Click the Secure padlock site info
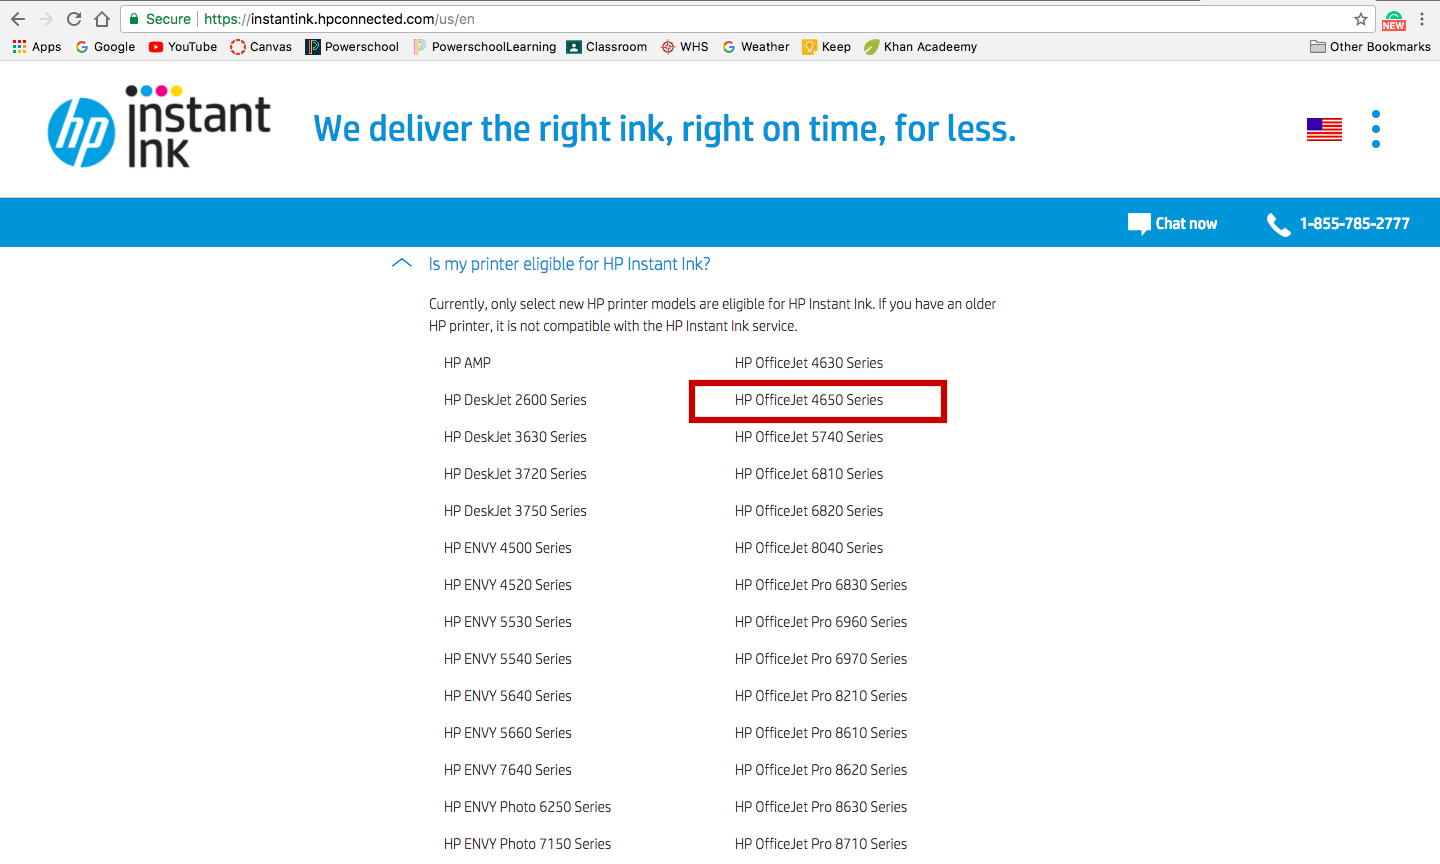This screenshot has height=864, width=1440. pyautogui.click(x=160, y=19)
